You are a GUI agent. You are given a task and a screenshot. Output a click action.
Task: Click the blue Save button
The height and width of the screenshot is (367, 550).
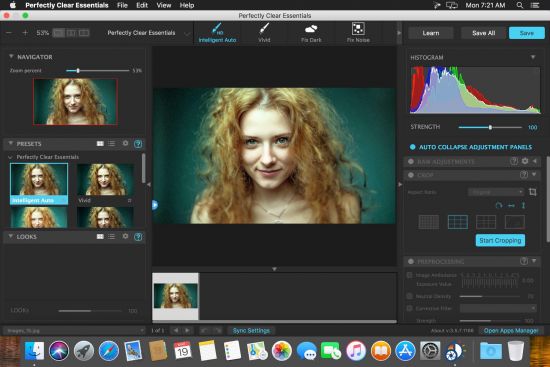[526, 33]
